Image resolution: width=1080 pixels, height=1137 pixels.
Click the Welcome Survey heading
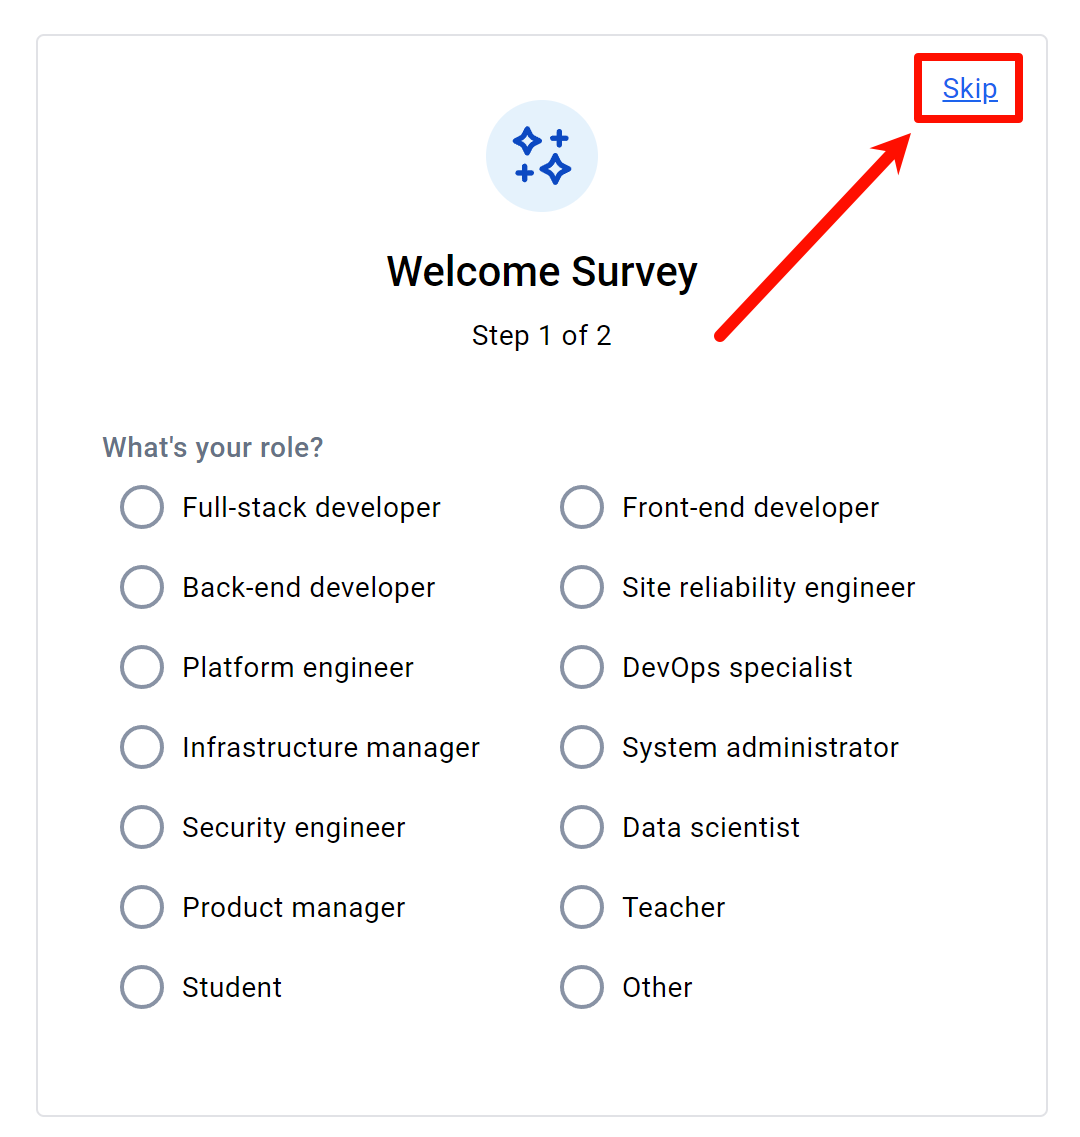[542, 272]
